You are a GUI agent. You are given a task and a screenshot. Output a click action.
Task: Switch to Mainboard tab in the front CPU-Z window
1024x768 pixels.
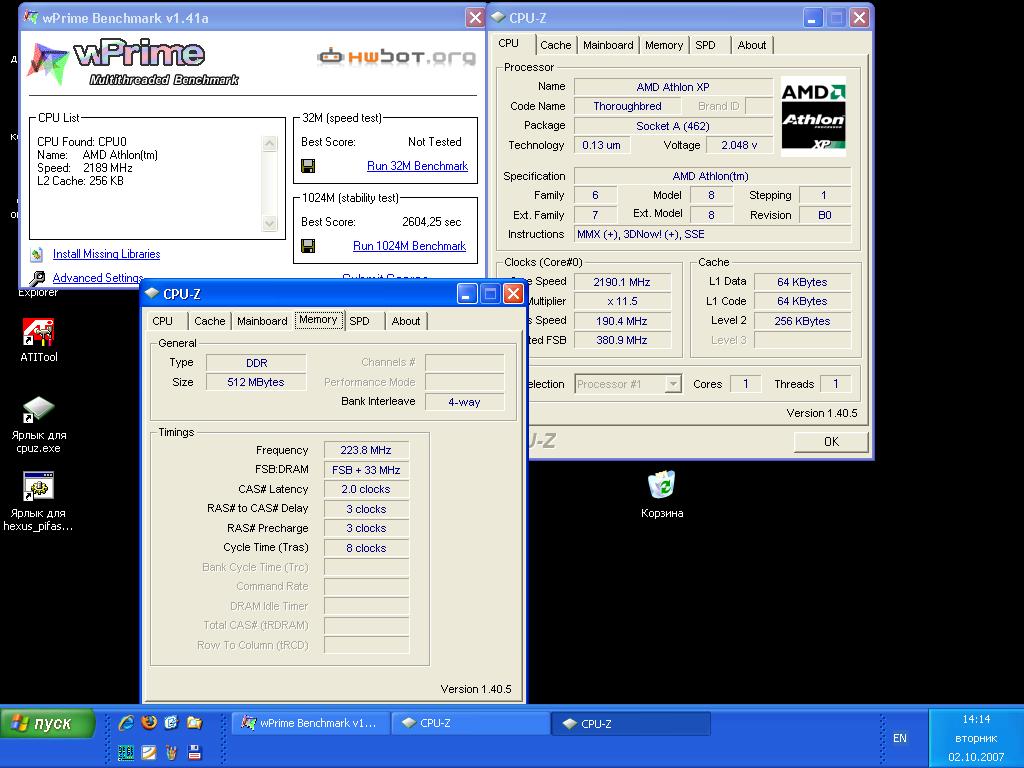262,321
